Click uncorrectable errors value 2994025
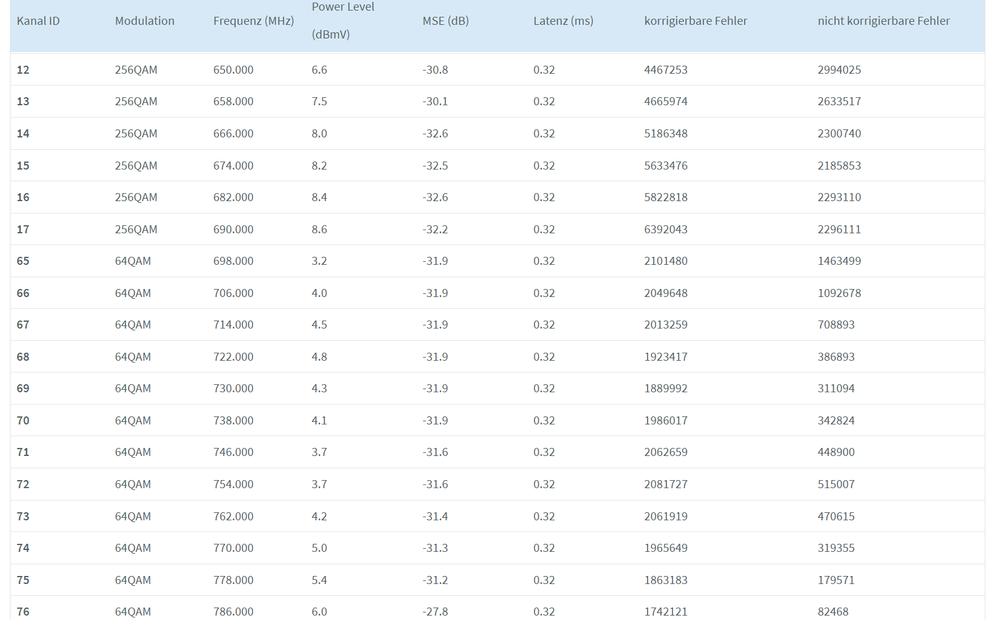999x620 pixels. coord(839,70)
